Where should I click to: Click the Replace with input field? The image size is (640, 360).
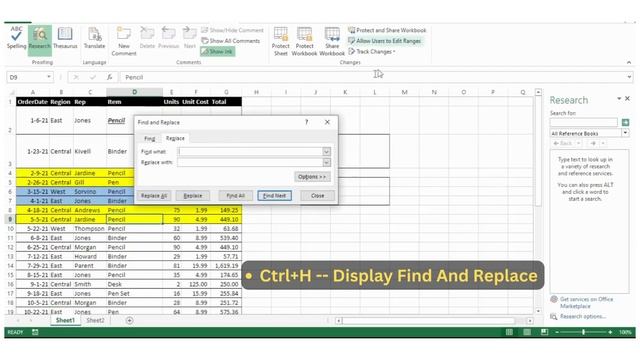250,162
